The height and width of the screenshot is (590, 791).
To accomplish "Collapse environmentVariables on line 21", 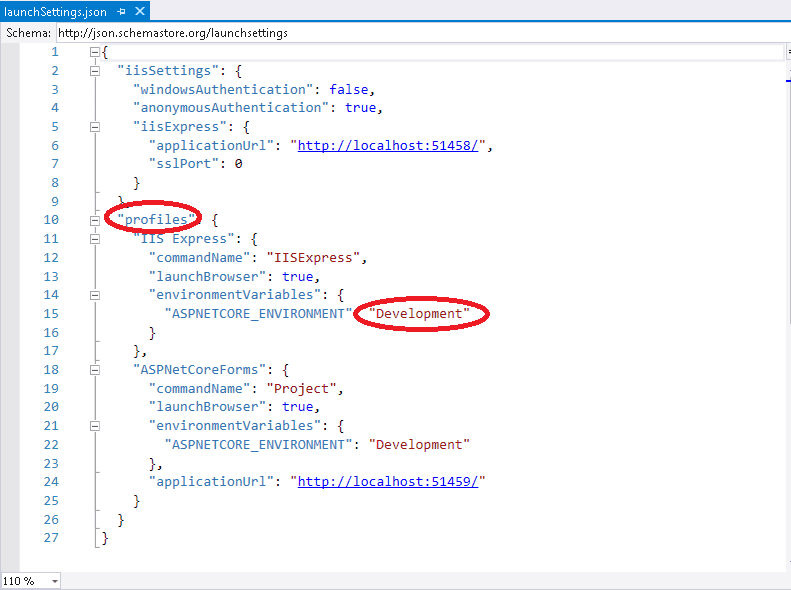I will click(x=94, y=426).
